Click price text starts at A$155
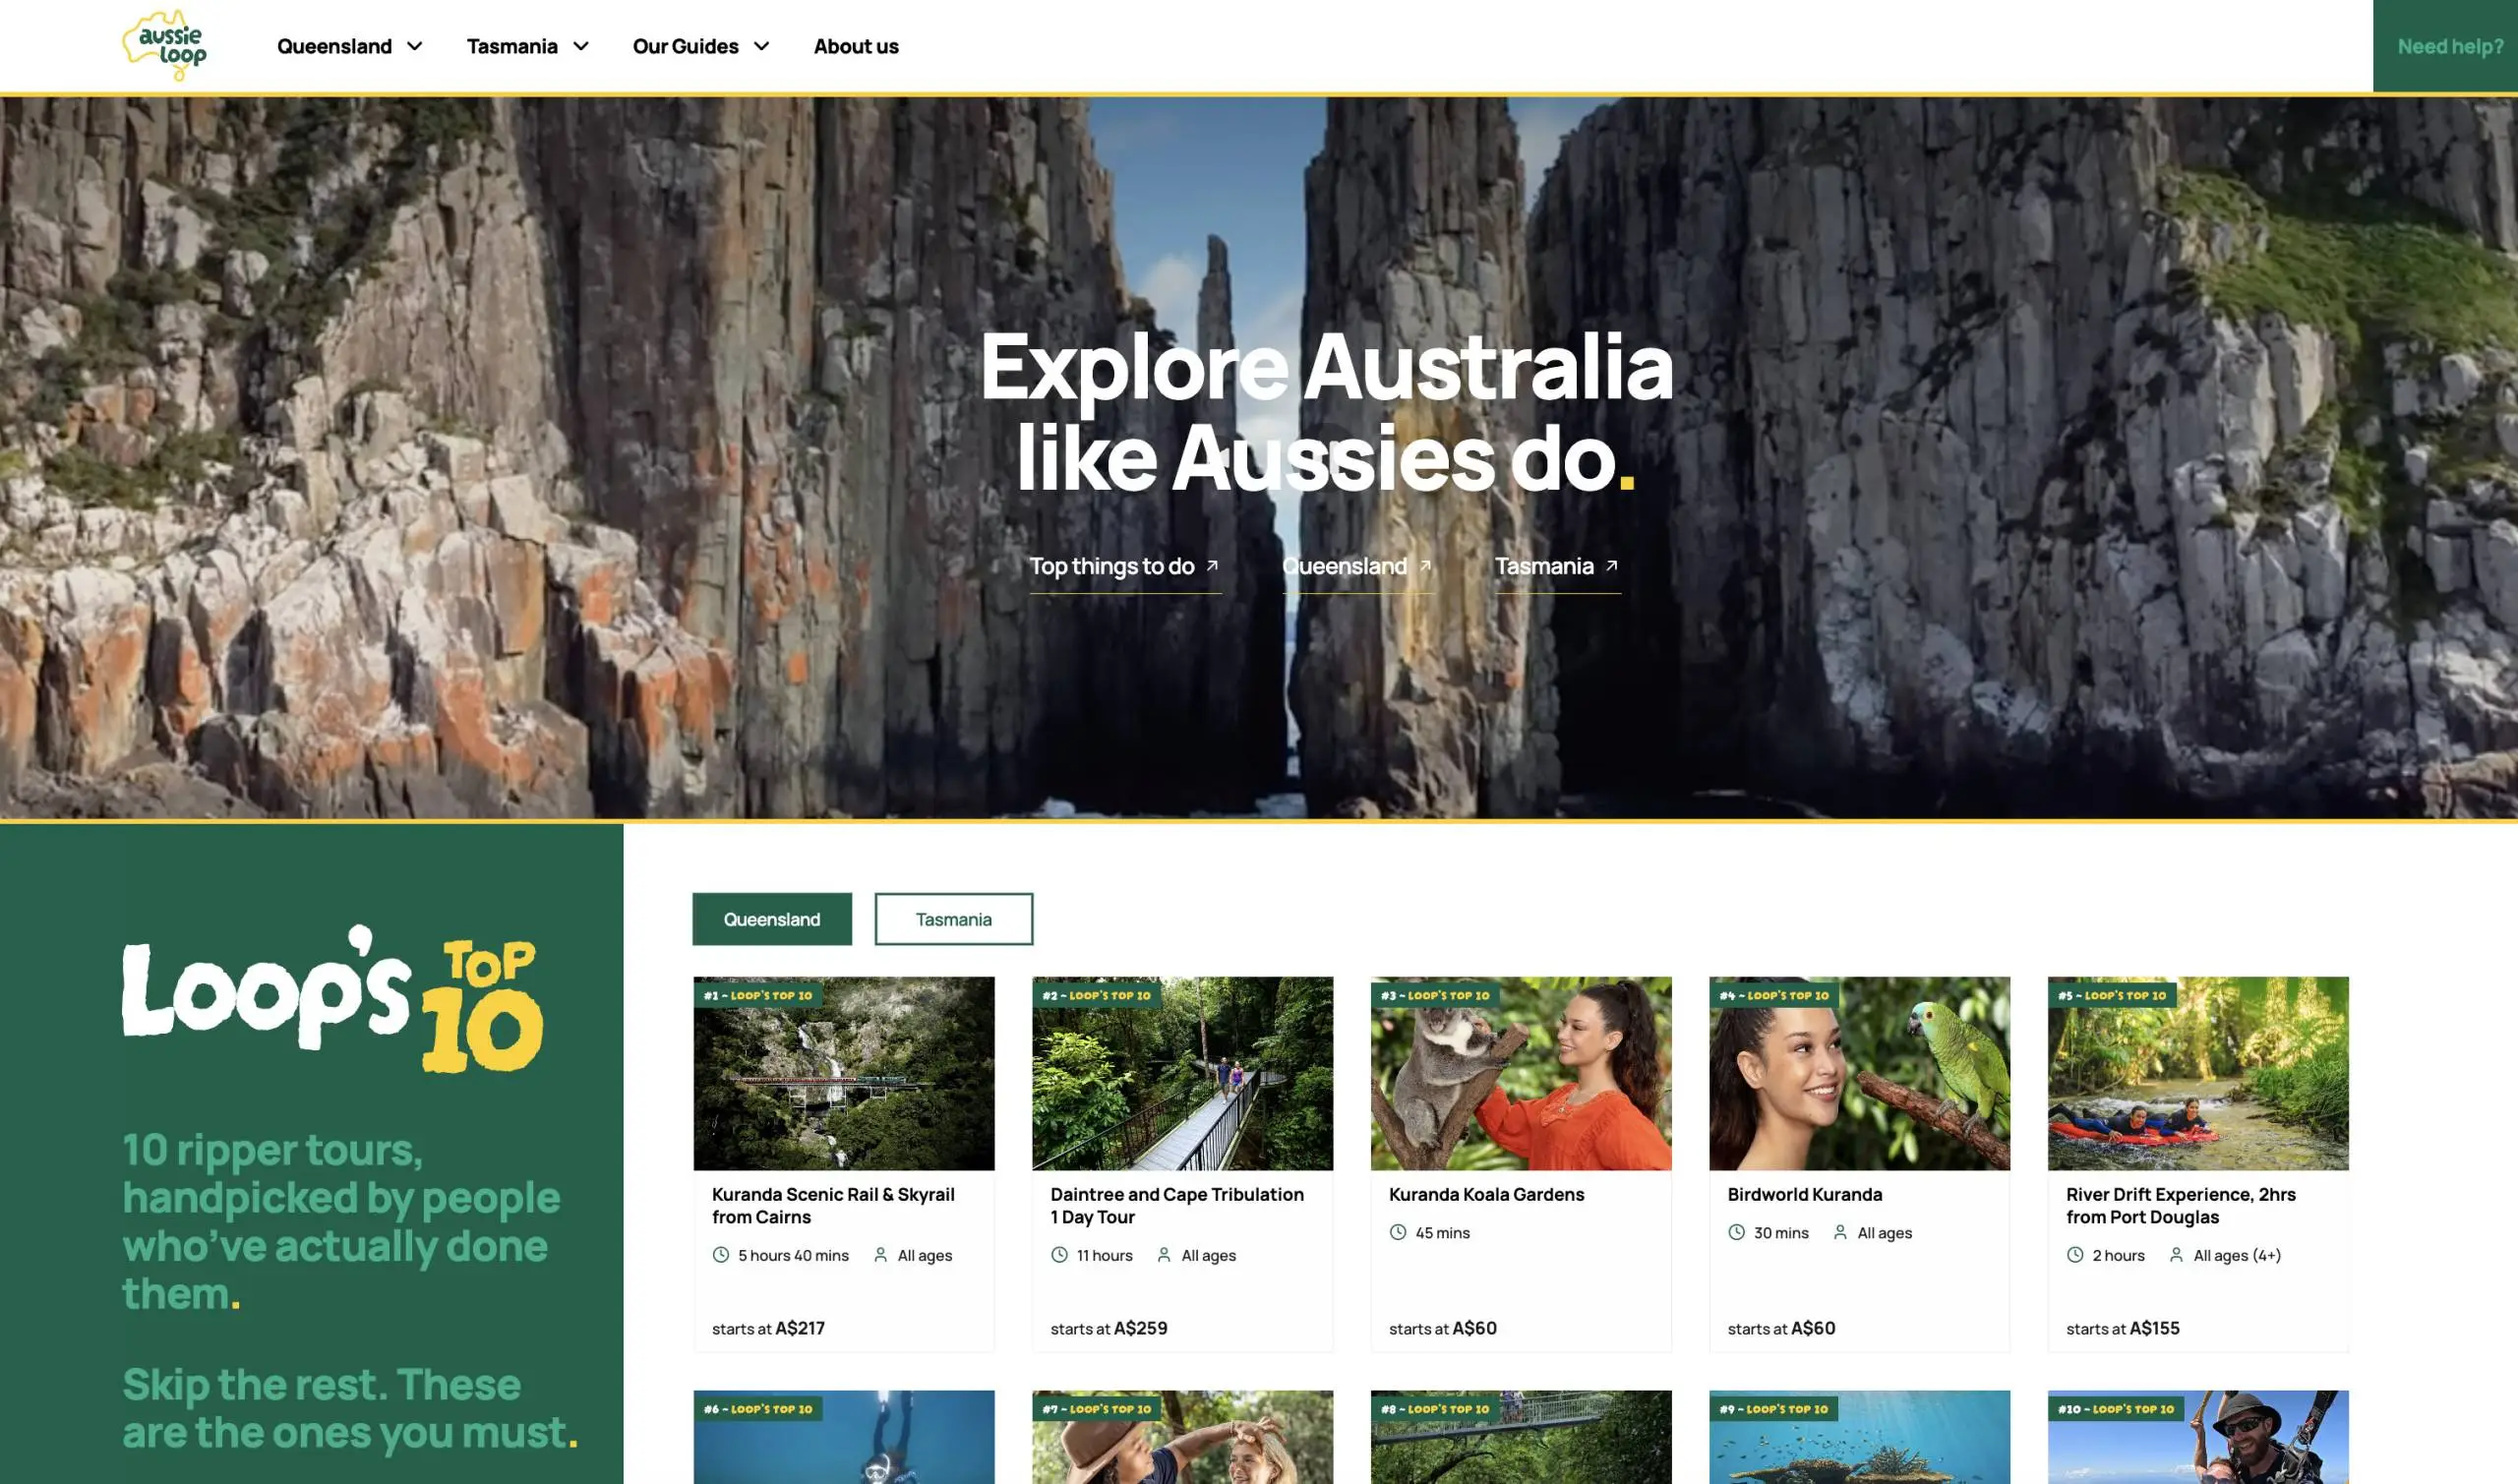The width and height of the screenshot is (2518, 1484). click(2123, 1328)
